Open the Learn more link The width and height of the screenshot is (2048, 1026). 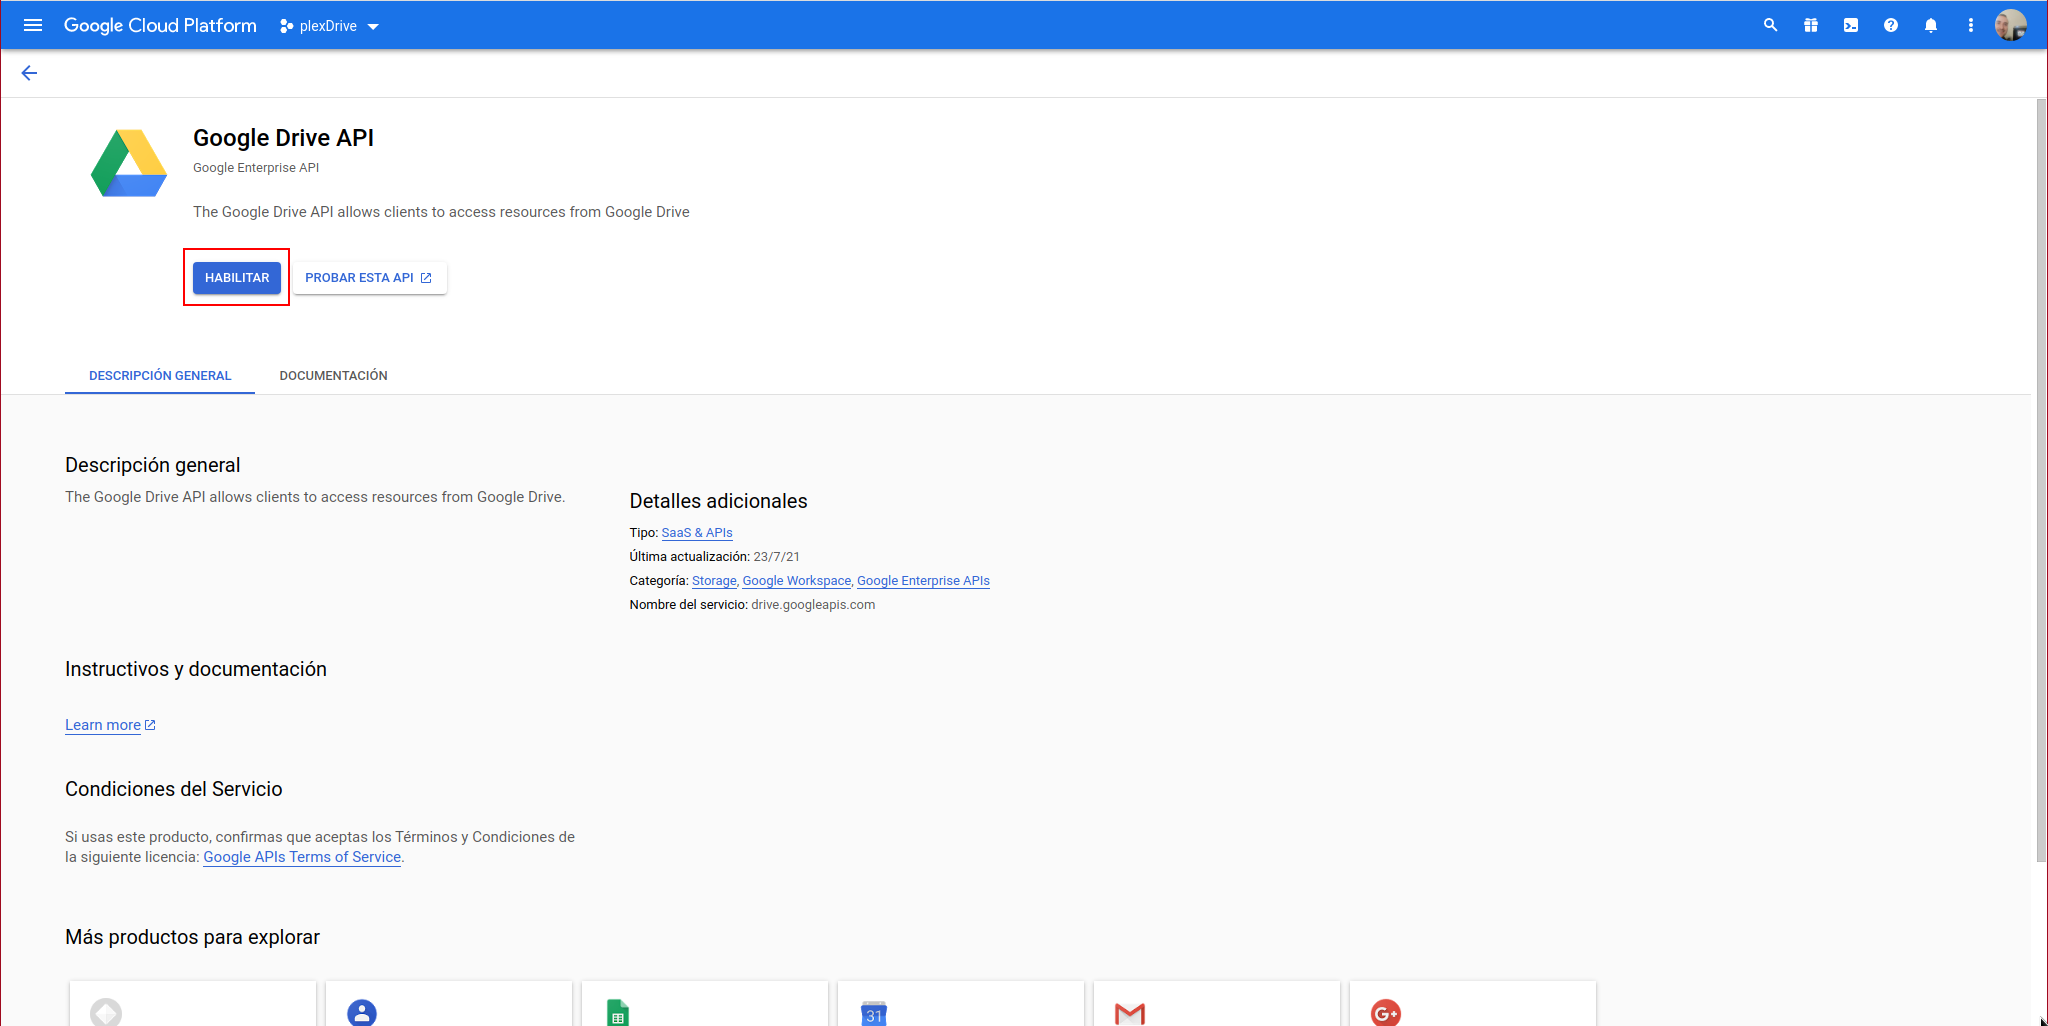(103, 725)
